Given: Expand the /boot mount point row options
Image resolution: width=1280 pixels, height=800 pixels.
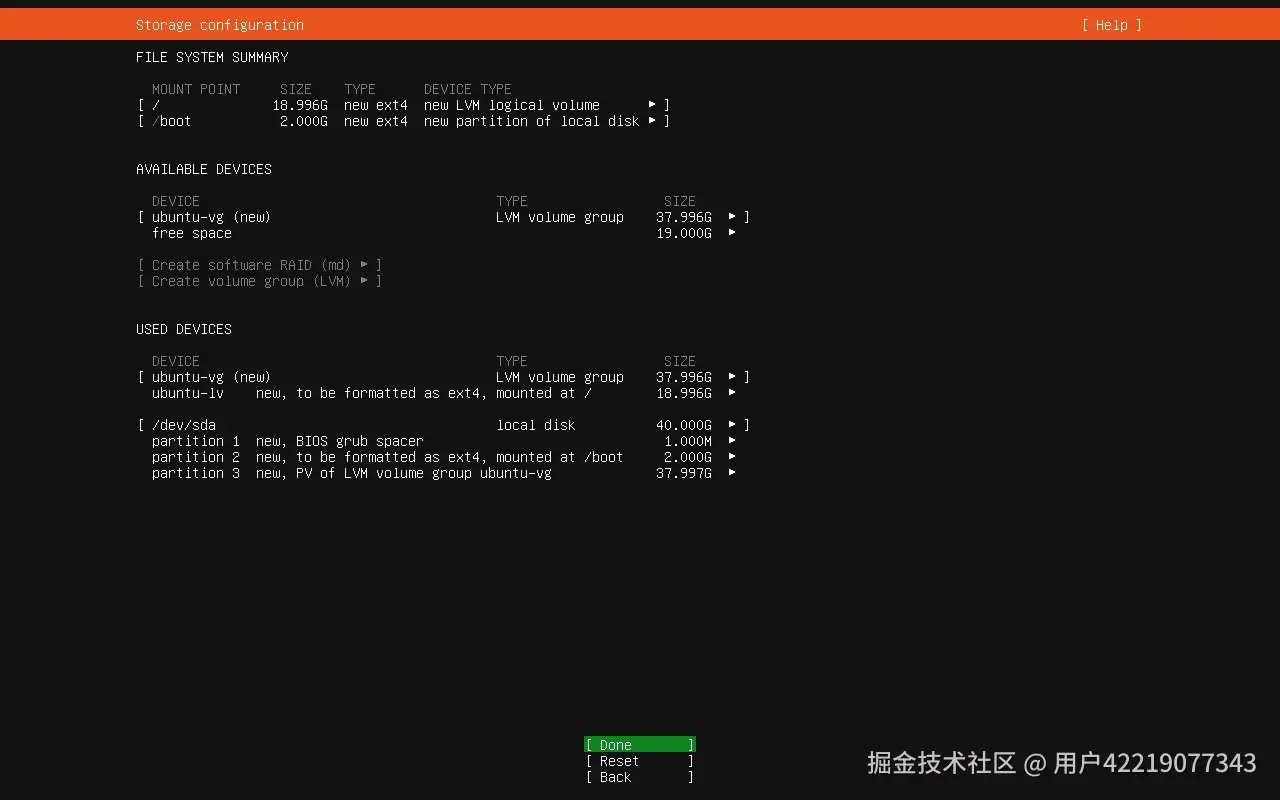Looking at the screenshot, I should 653,121.
